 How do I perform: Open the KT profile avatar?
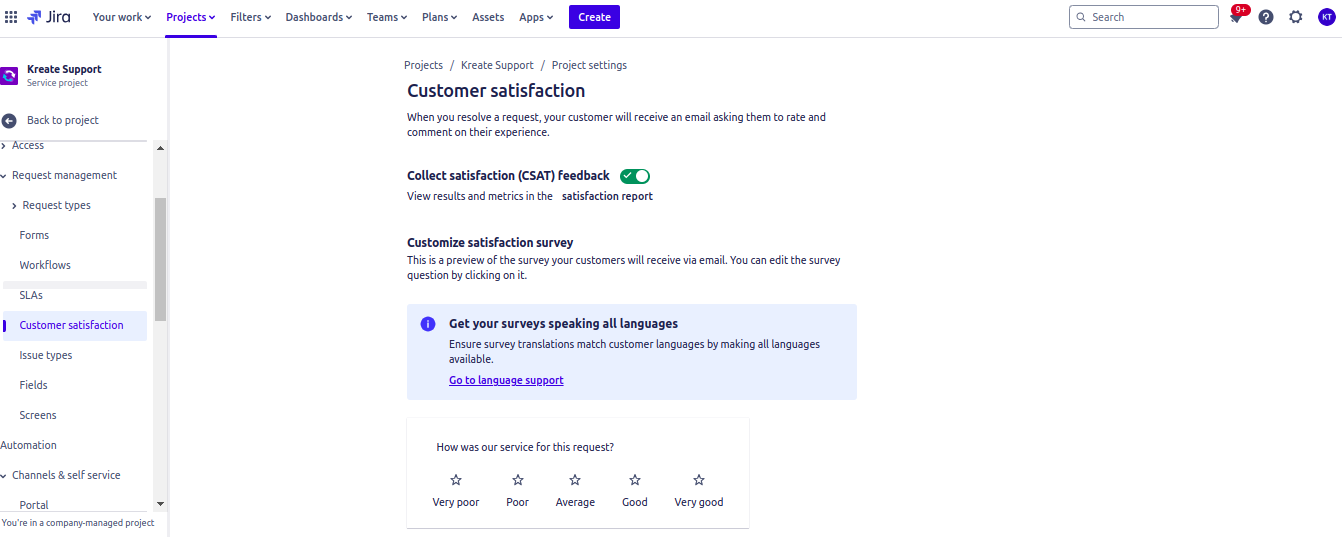(x=1326, y=17)
